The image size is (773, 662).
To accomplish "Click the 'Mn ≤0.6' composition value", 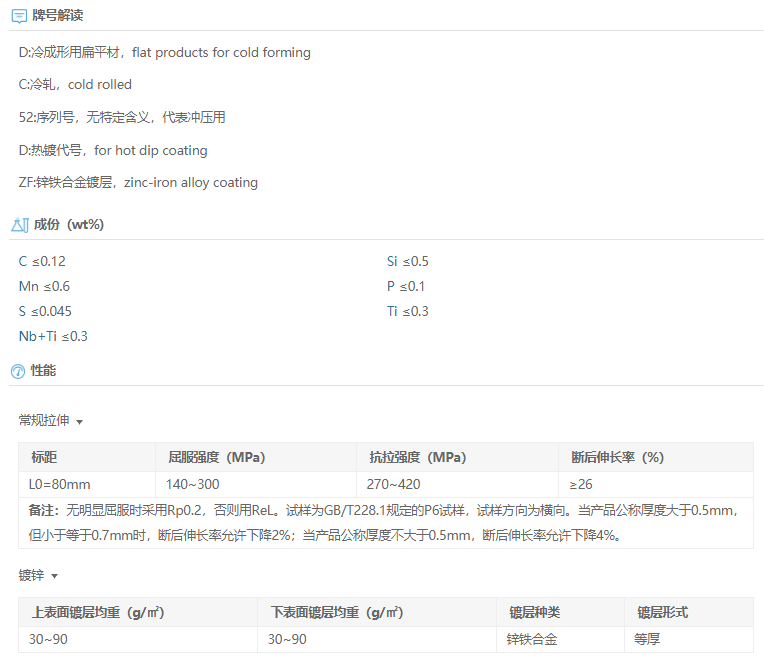I will click(x=44, y=286).
